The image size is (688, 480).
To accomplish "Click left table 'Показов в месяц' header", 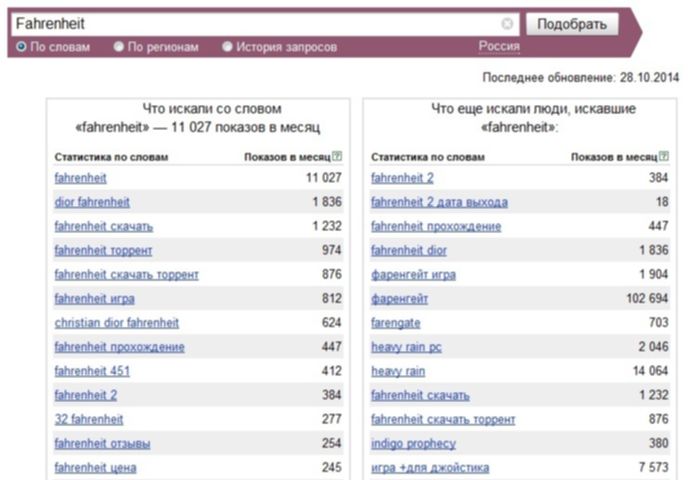I will pyautogui.click(x=287, y=157).
